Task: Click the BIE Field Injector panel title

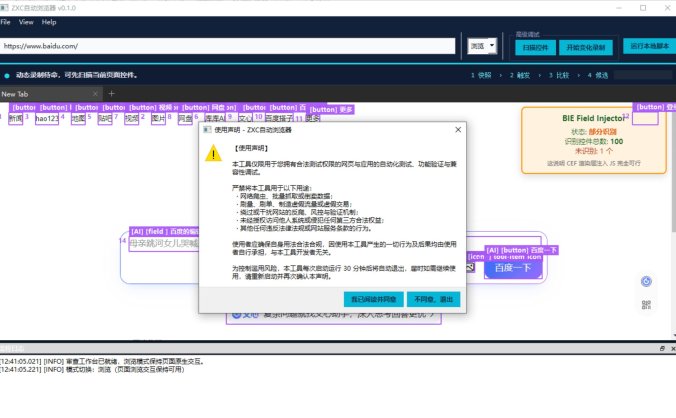Action: tap(593, 118)
